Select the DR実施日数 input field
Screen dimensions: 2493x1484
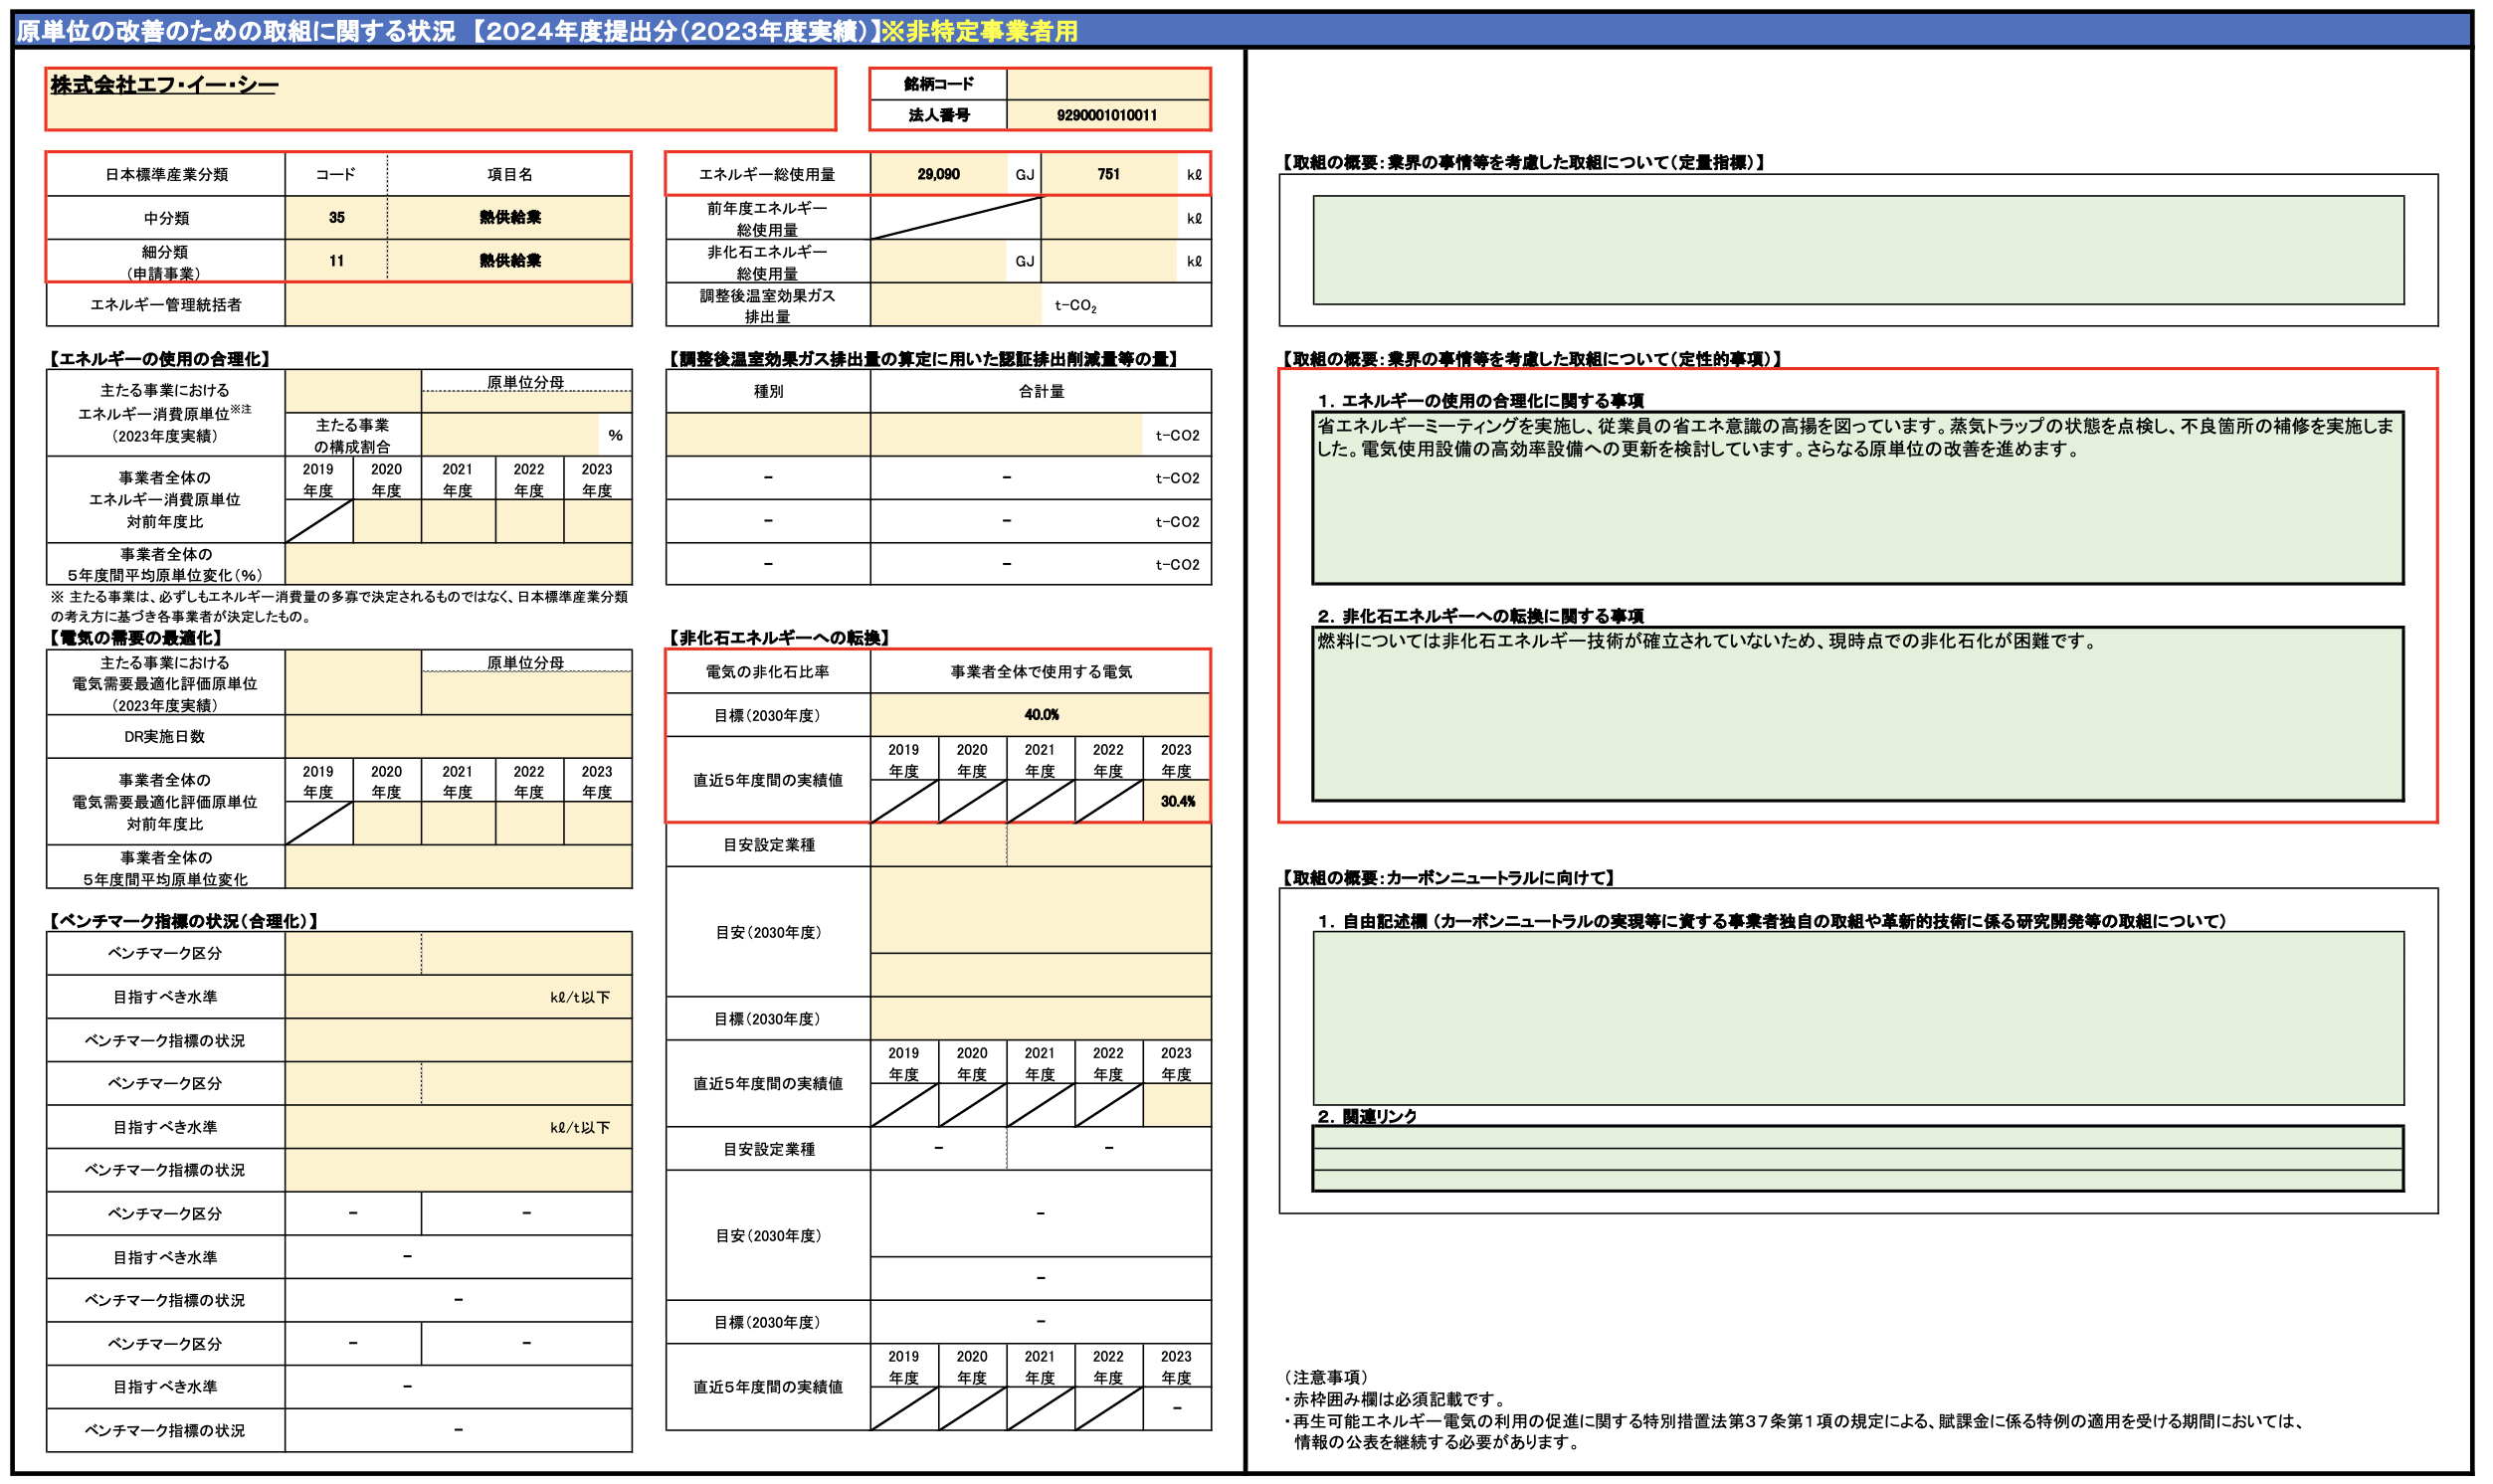tap(458, 737)
